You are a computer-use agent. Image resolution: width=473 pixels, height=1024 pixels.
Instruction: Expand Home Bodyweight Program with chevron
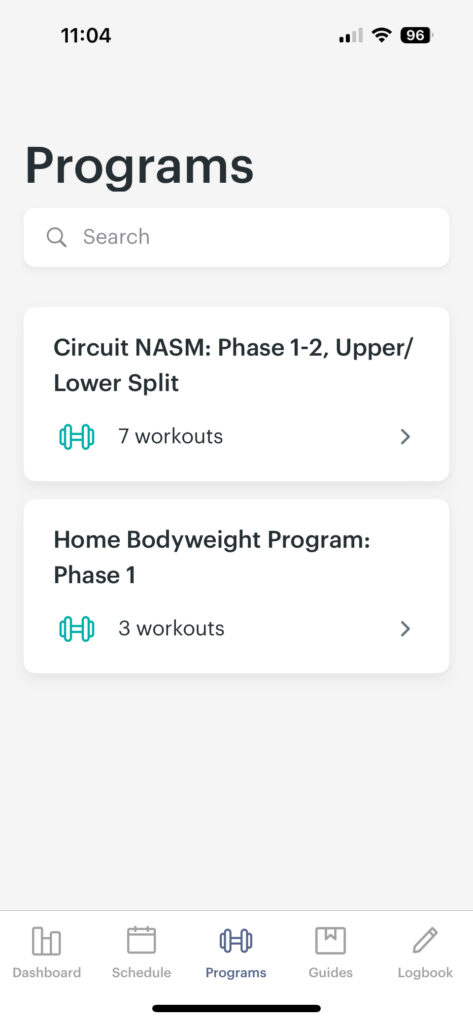coord(405,629)
